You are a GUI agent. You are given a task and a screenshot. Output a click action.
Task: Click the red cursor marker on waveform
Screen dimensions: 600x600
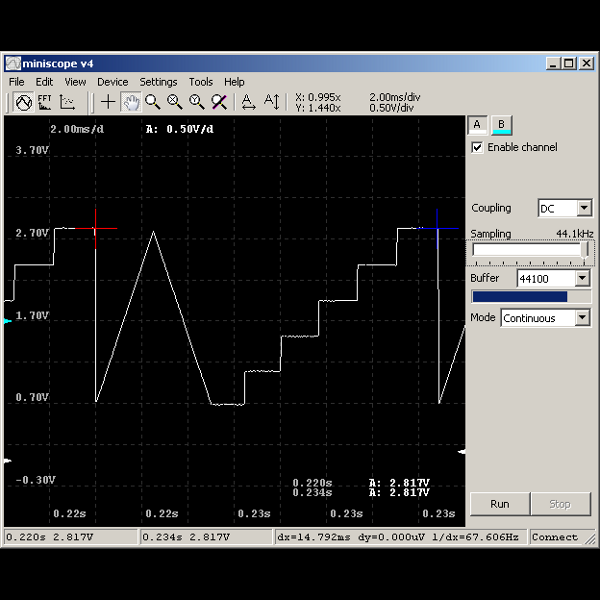click(x=95, y=228)
